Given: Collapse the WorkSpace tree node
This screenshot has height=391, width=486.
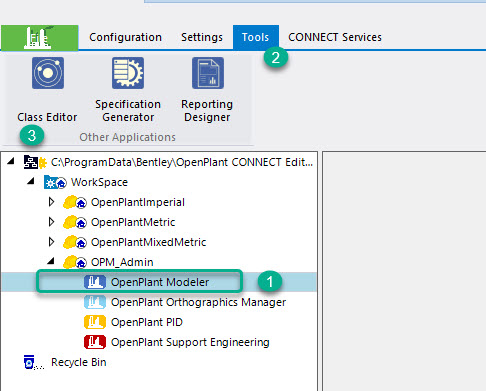Looking at the screenshot, I should click(31, 181).
